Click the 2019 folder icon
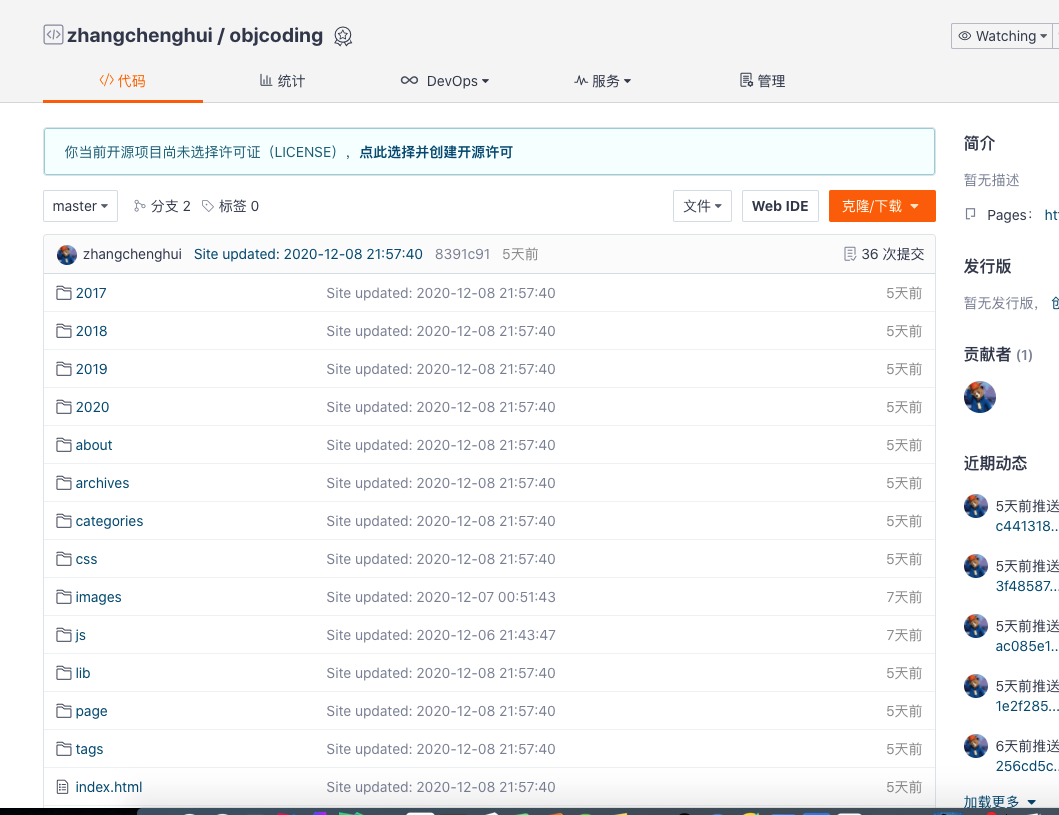The width and height of the screenshot is (1059, 815). [63, 369]
